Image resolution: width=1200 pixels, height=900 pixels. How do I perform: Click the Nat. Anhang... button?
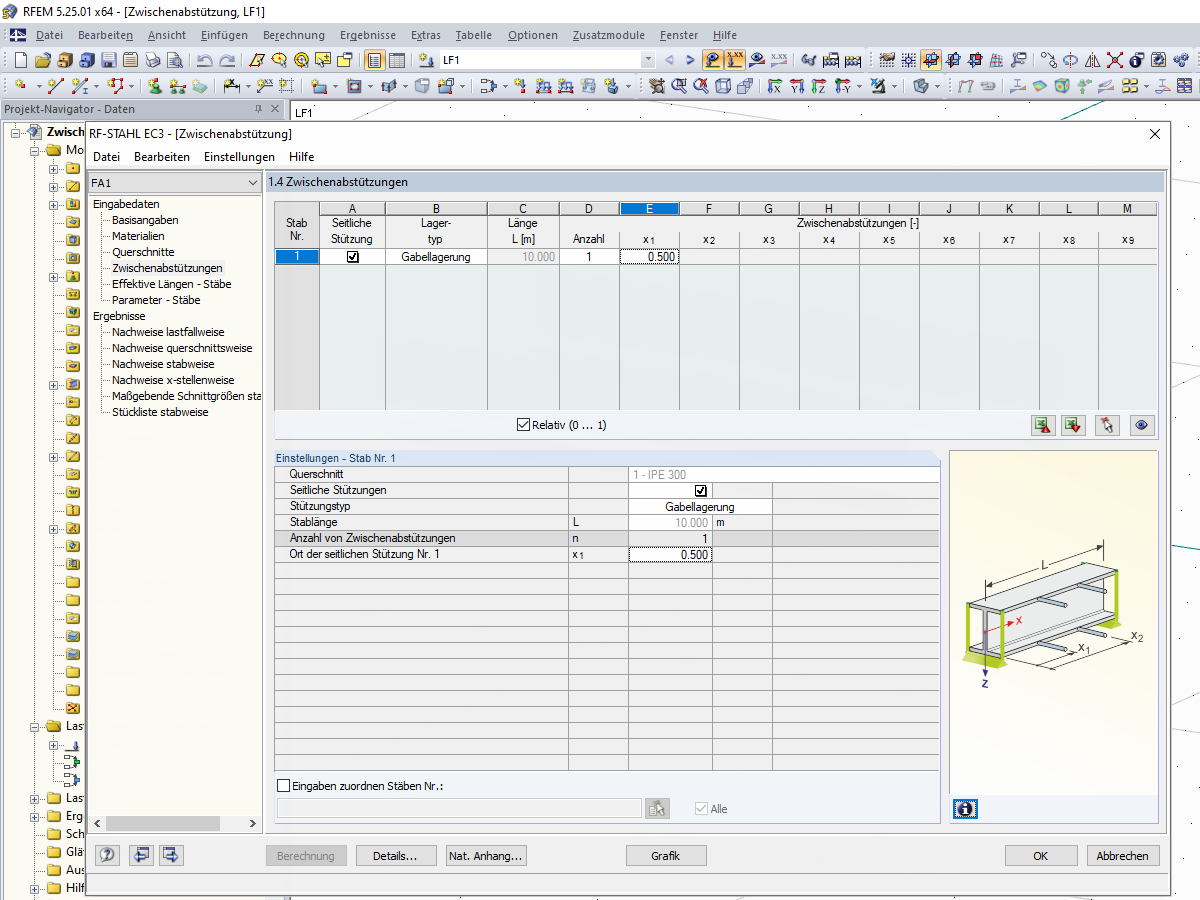486,856
